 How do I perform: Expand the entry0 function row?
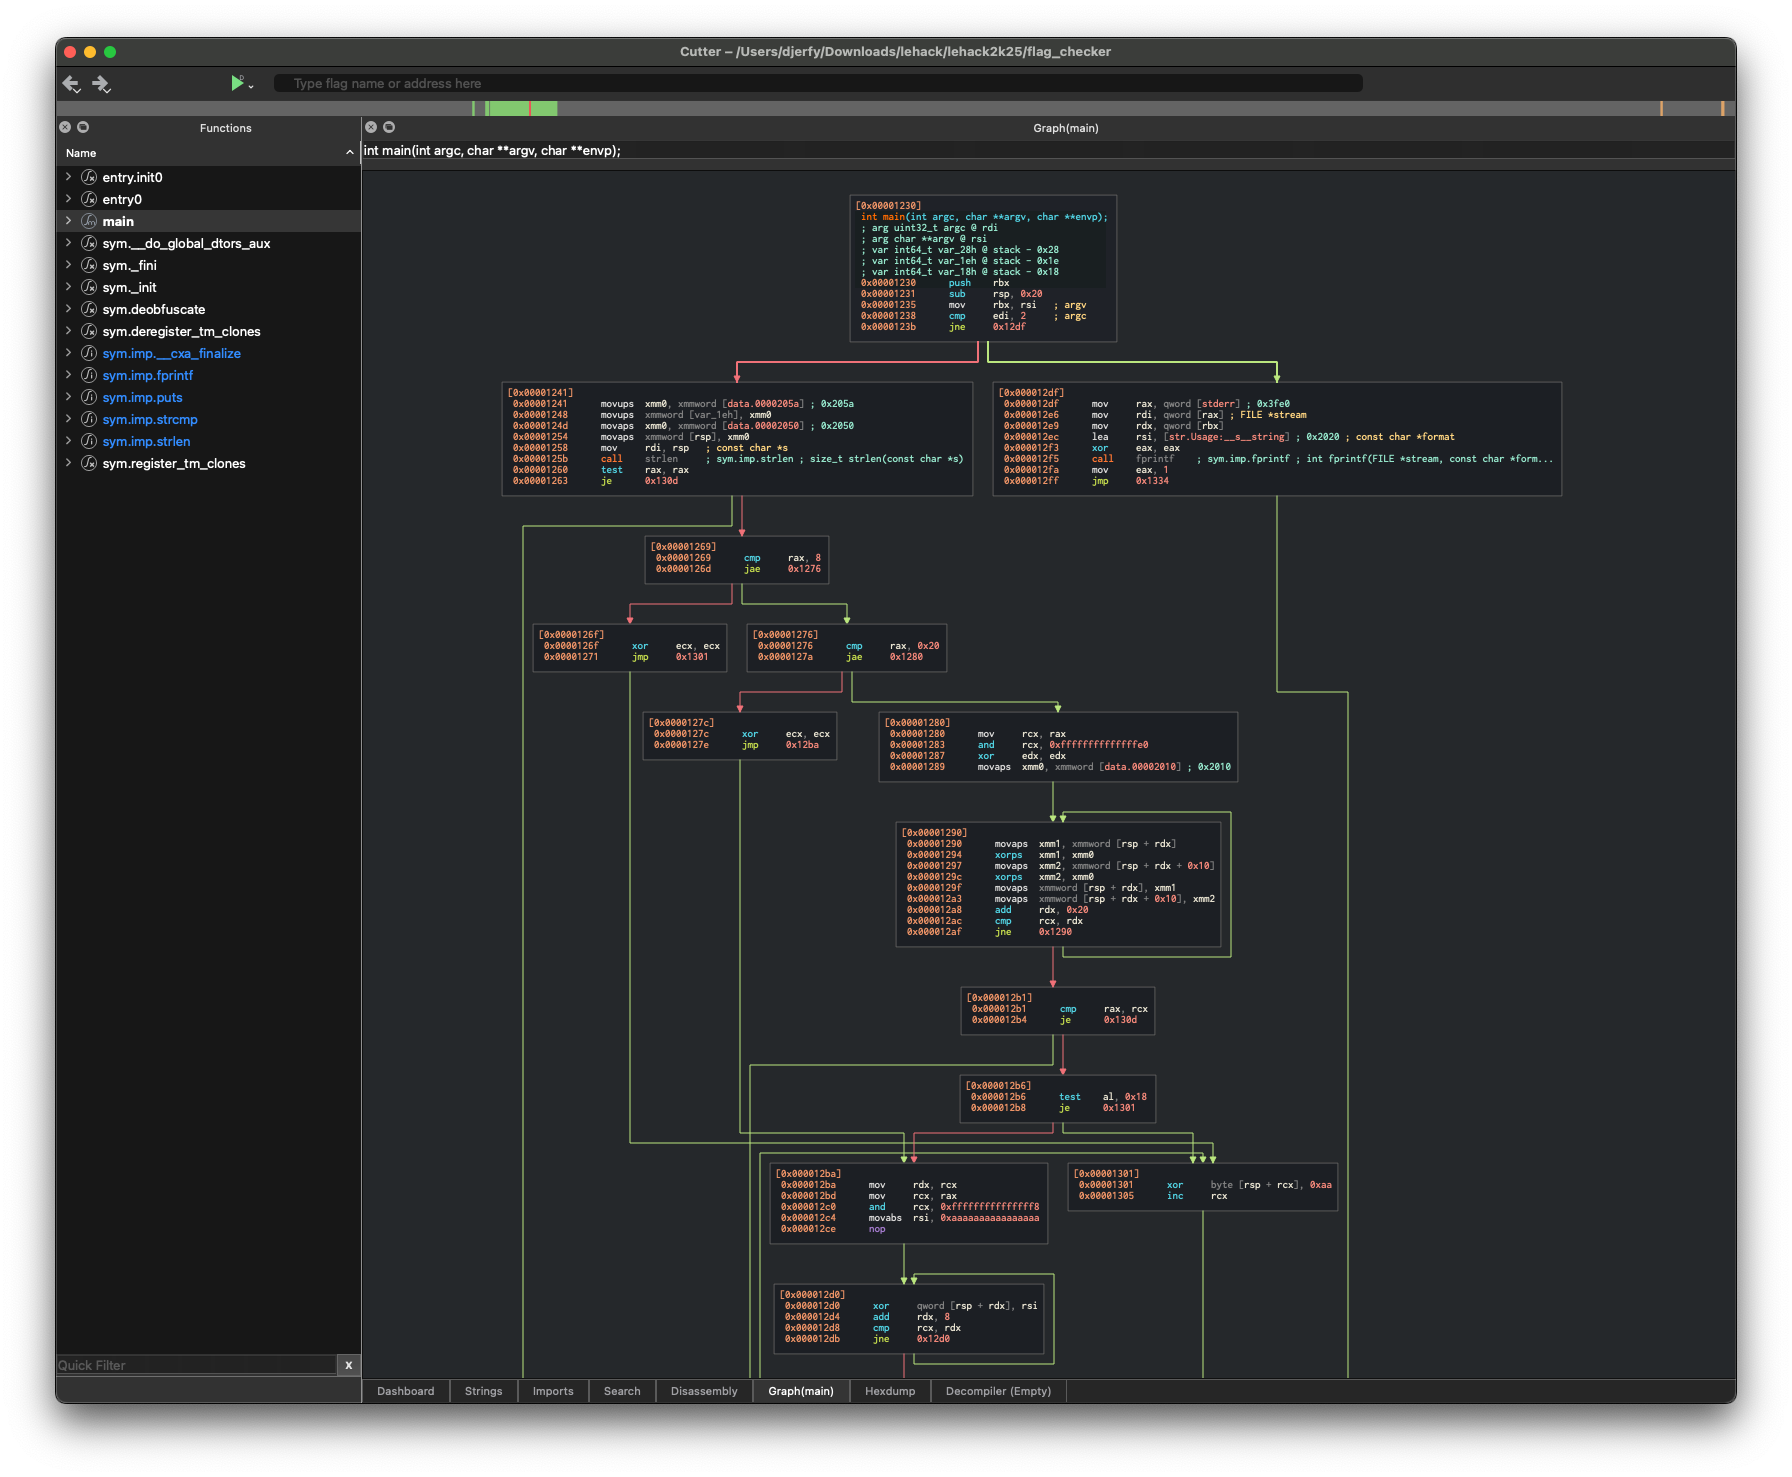68,199
